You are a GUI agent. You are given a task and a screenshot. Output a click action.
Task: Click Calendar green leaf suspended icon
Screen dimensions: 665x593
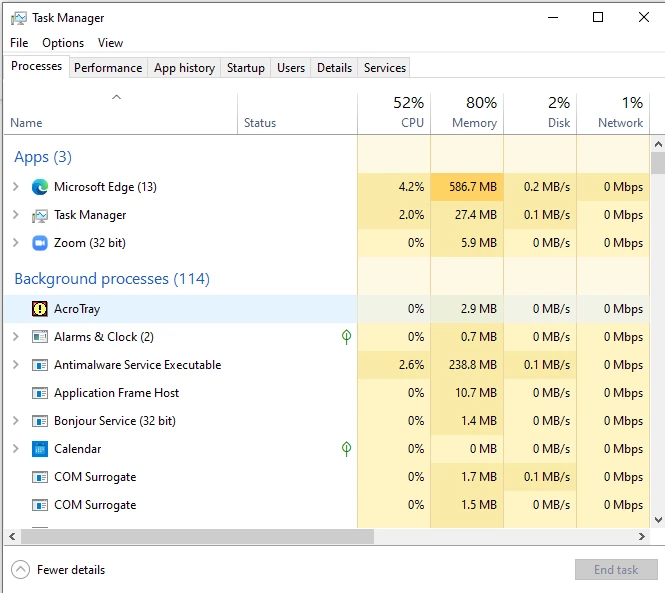(346, 449)
